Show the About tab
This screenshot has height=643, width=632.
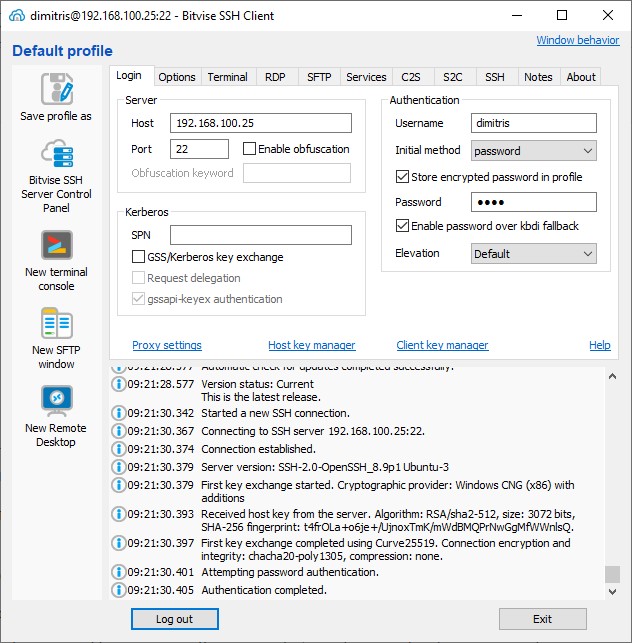(581, 77)
